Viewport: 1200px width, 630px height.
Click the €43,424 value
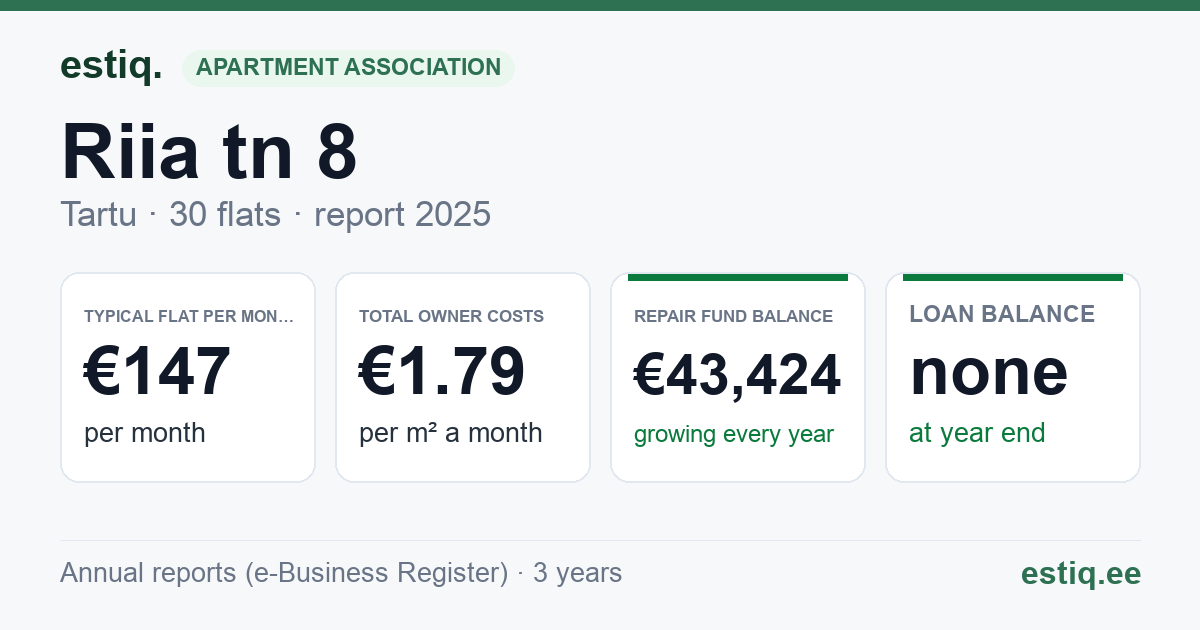pos(737,375)
